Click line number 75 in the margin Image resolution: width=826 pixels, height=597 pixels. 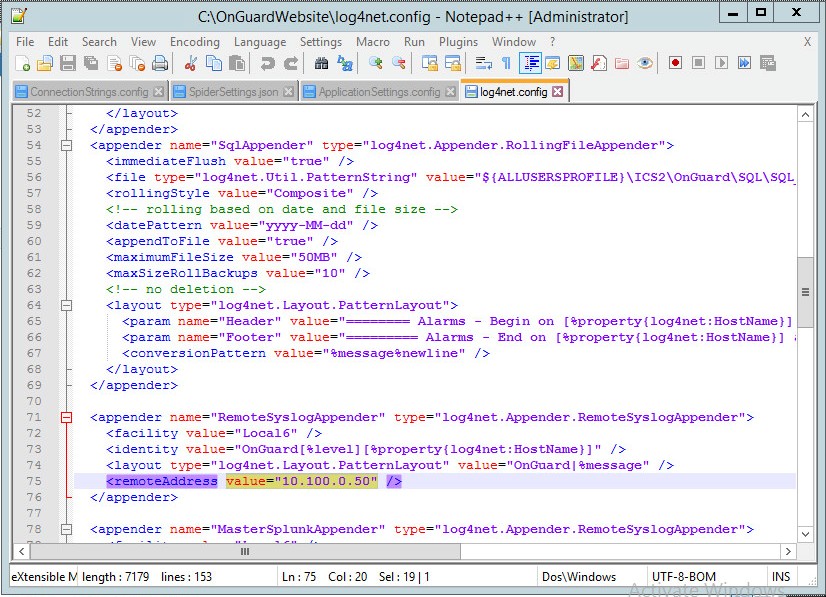[34, 481]
